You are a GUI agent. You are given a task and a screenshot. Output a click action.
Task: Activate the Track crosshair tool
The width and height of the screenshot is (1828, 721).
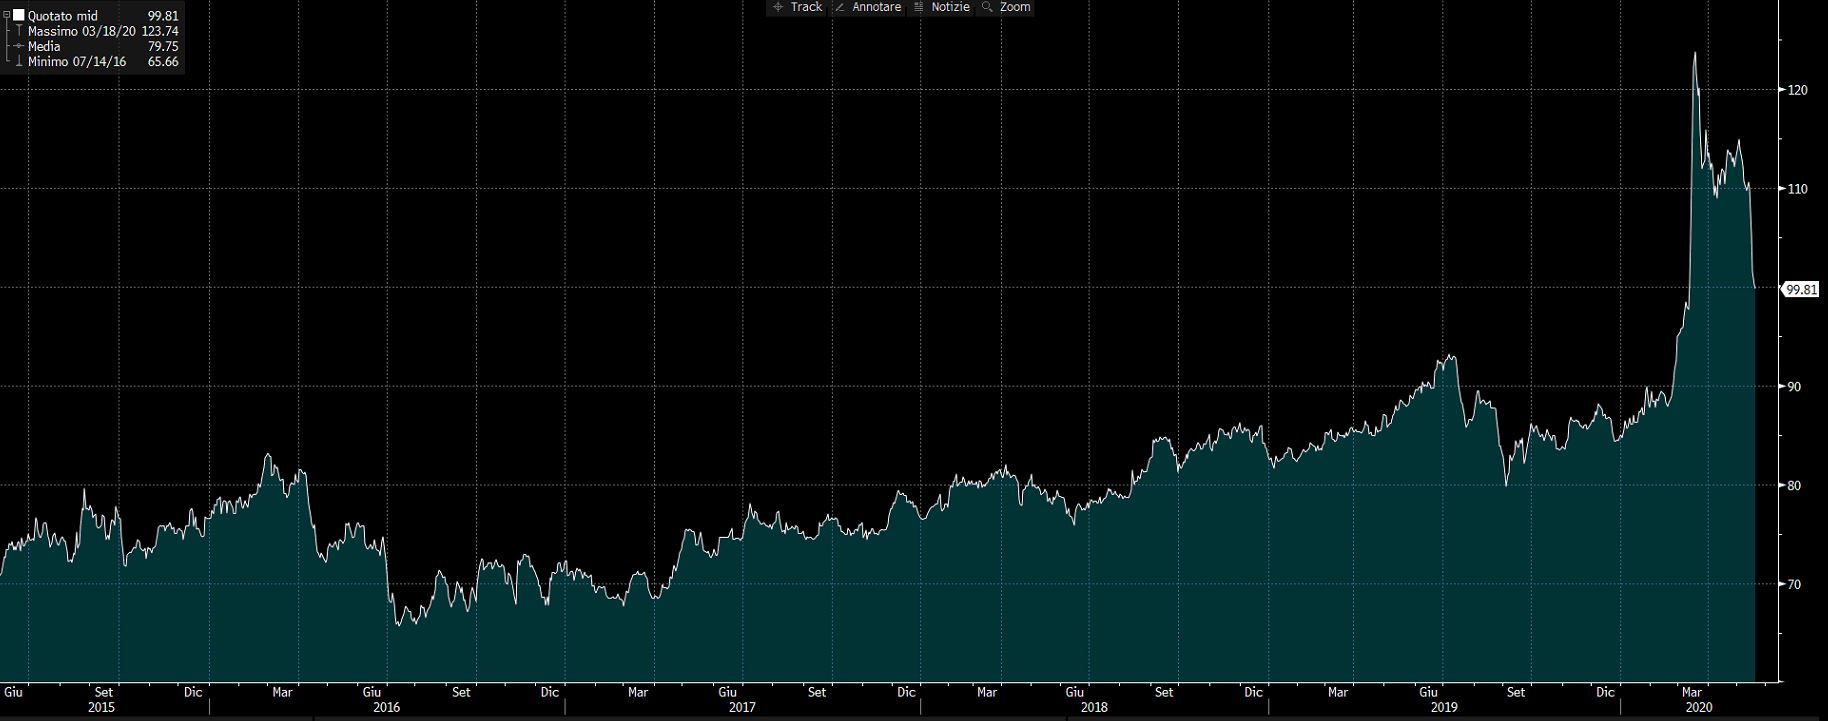click(797, 7)
